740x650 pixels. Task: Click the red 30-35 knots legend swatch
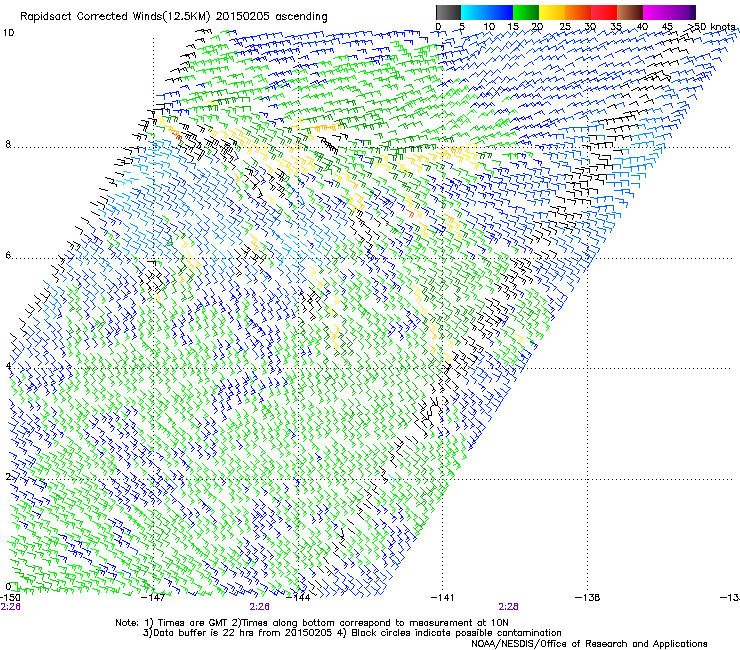click(604, 12)
